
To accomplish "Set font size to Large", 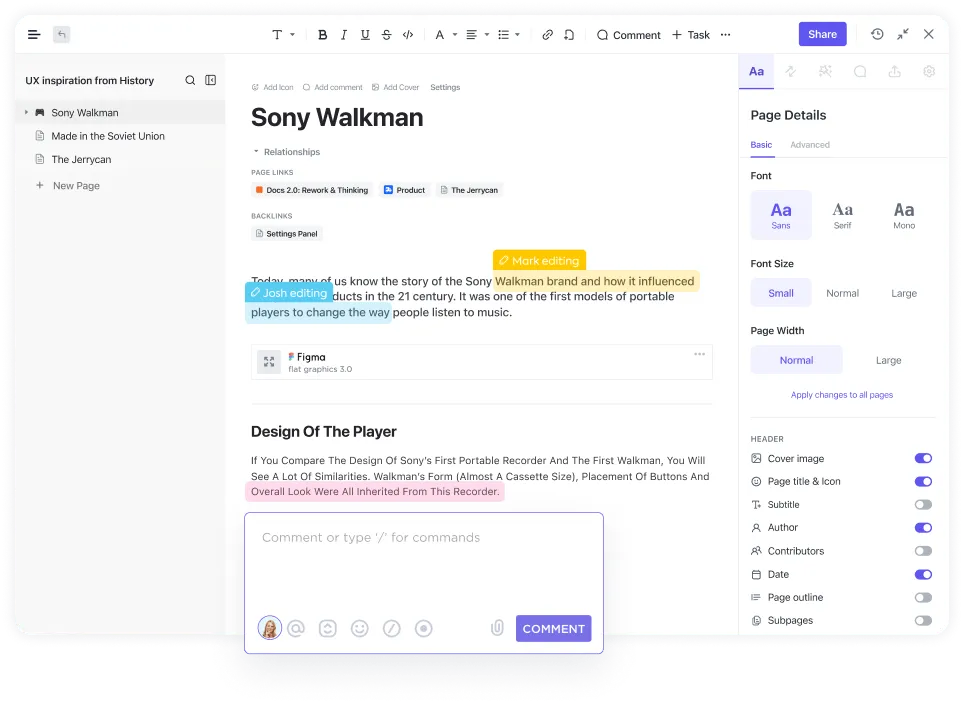I will [904, 293].
